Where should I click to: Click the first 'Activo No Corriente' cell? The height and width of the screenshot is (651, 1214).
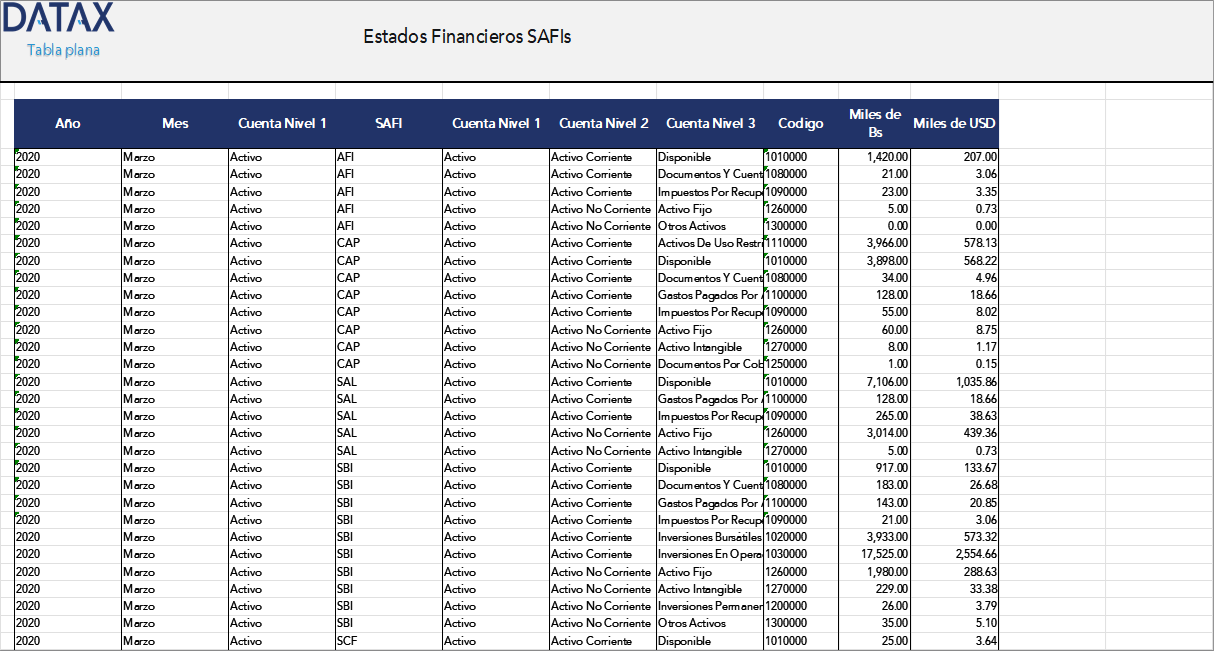point(598,209)
